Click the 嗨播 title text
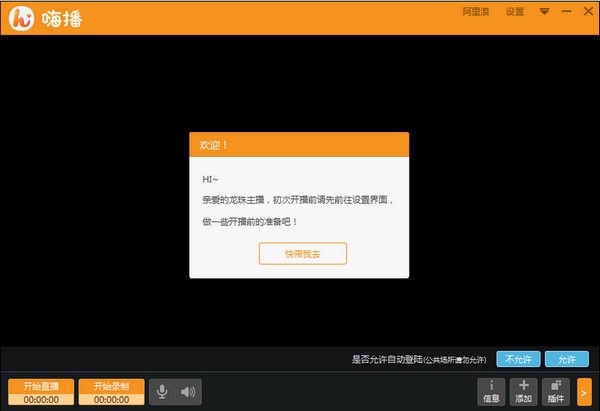Screen dimensions: 600x411 (x=62, y=19)
